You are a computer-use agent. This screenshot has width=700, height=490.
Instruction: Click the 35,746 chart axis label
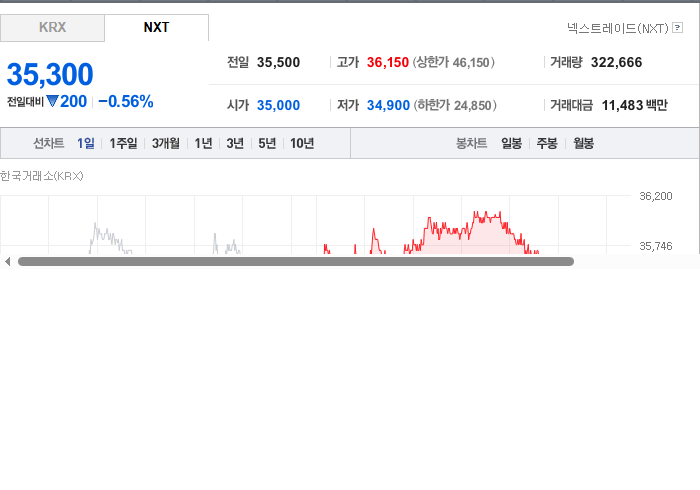[655, 246]
